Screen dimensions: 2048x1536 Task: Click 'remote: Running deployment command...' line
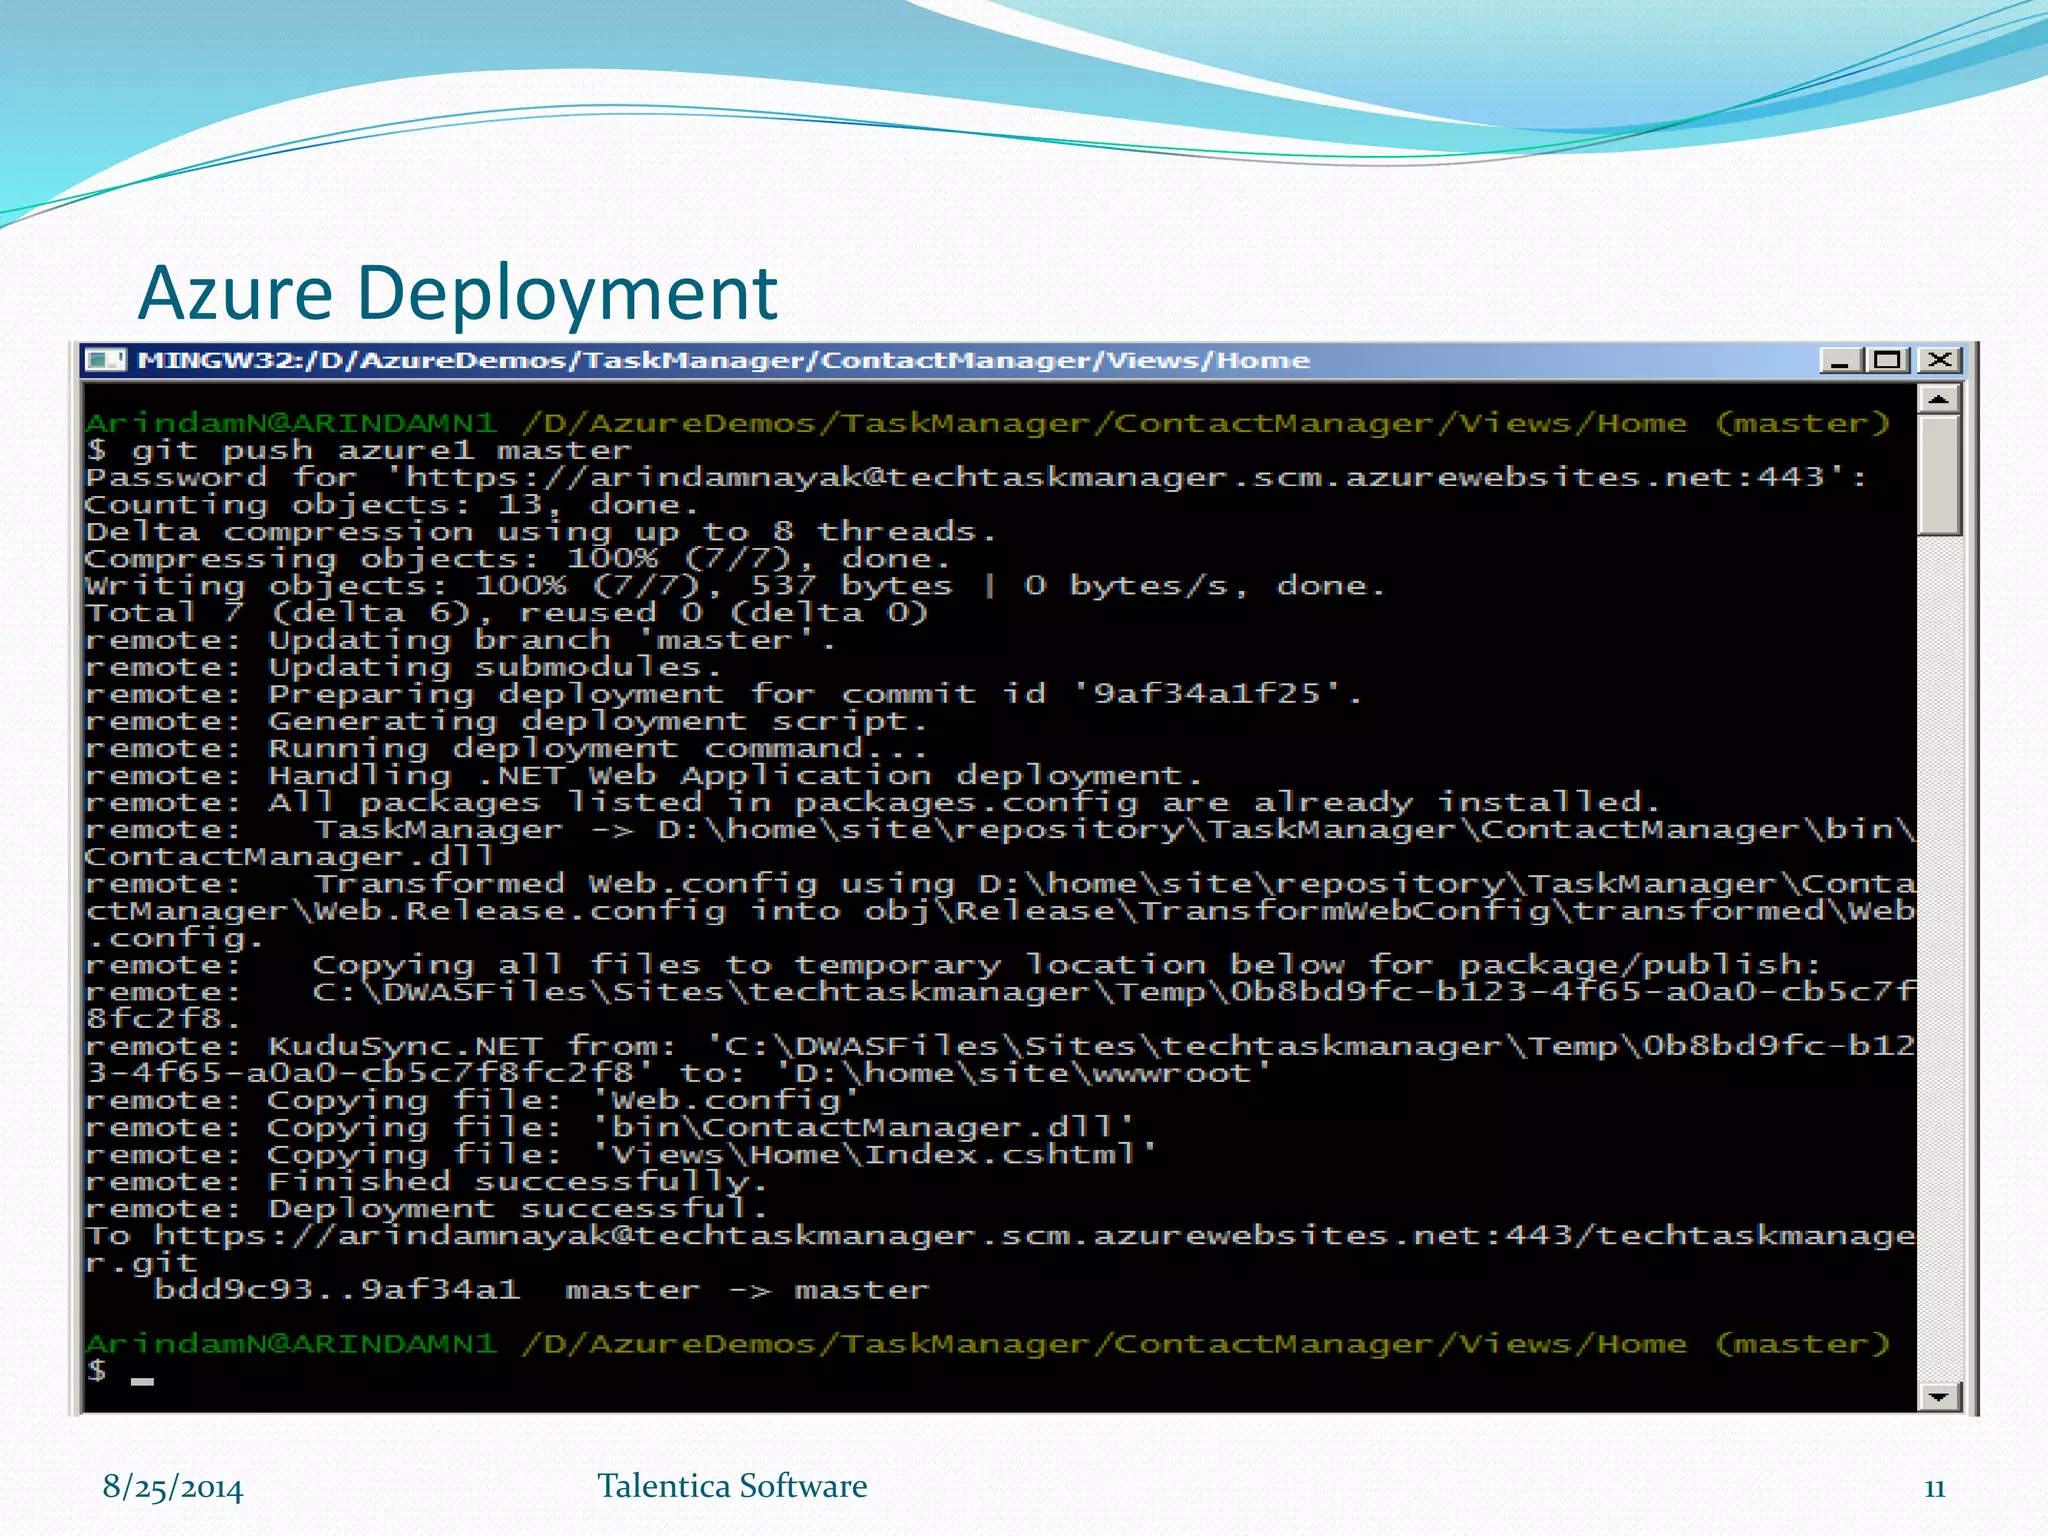507,748
